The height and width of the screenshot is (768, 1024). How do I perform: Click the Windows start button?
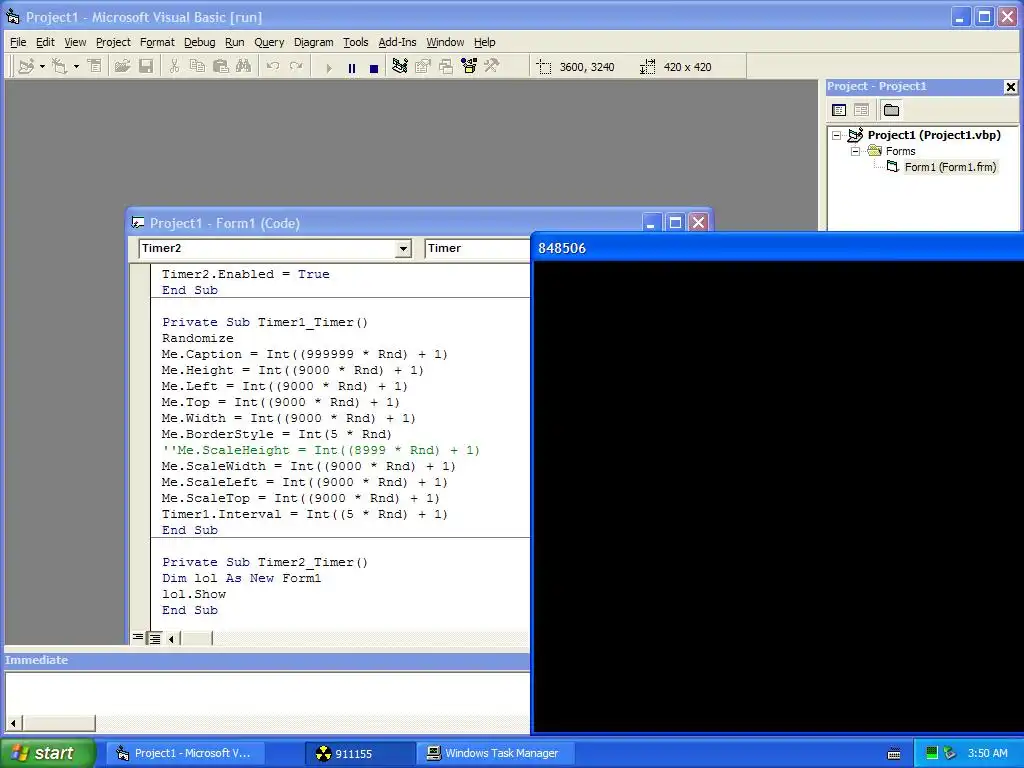click(x=48, y=753)
